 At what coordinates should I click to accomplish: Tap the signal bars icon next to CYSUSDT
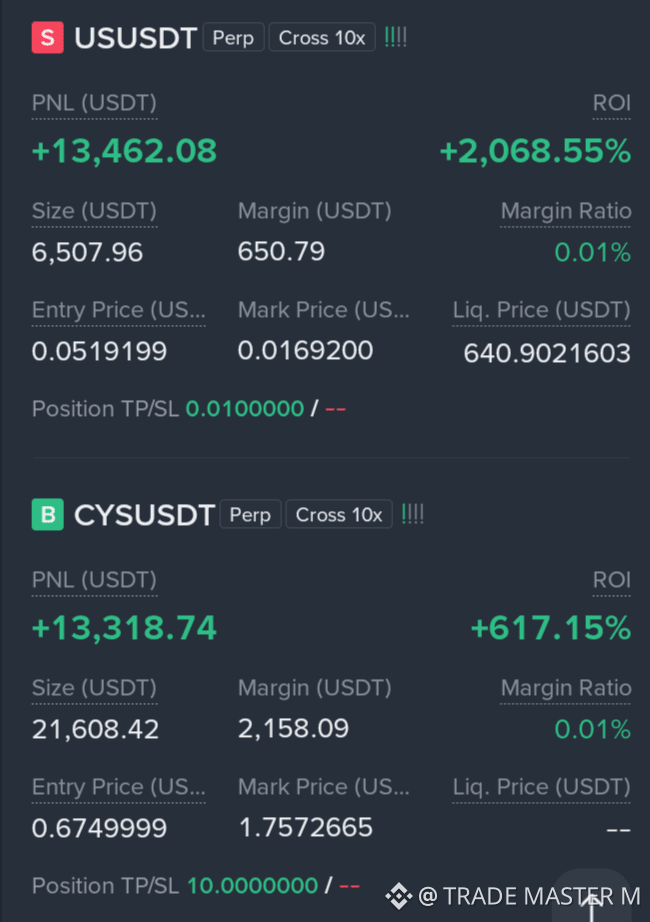pyautogui.click(x=412, y=515)
